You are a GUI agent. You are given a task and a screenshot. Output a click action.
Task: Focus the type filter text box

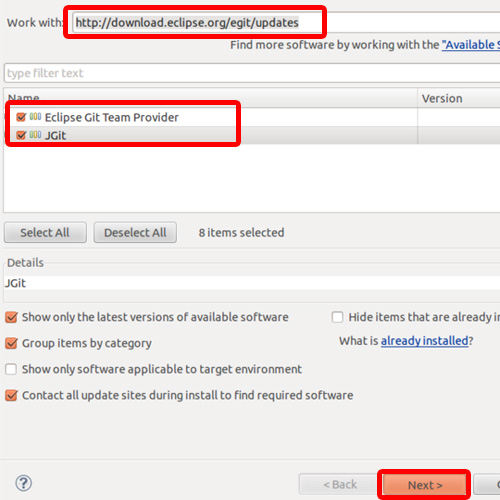pyautogui.click(x=252, y=73)
